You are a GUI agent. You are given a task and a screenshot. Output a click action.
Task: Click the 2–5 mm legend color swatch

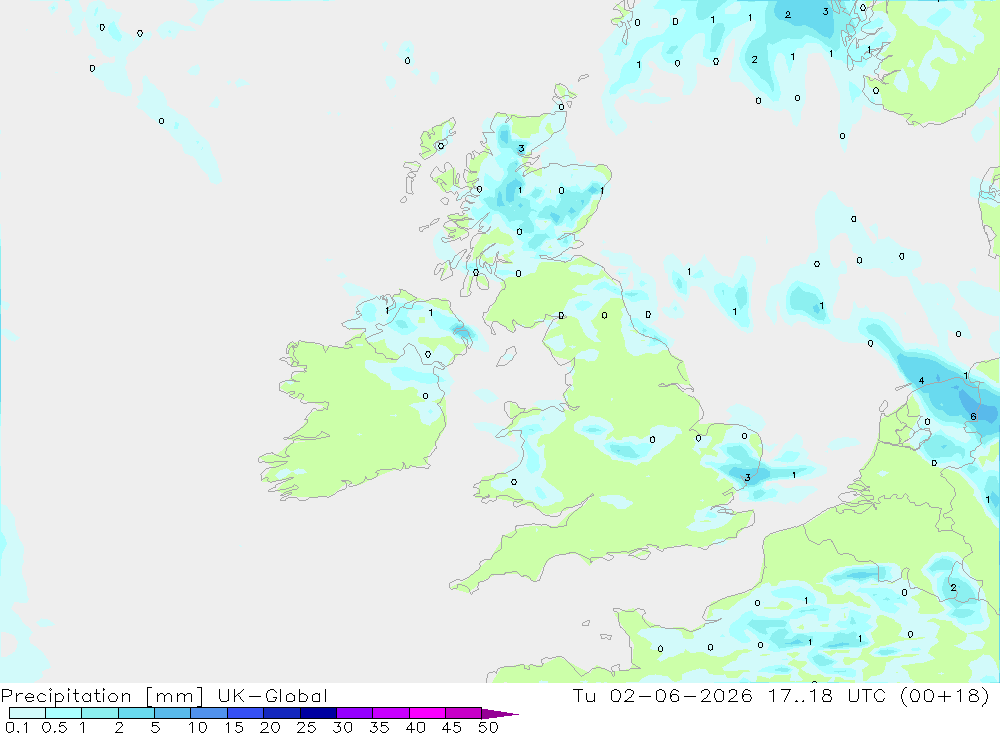point(136,713)
